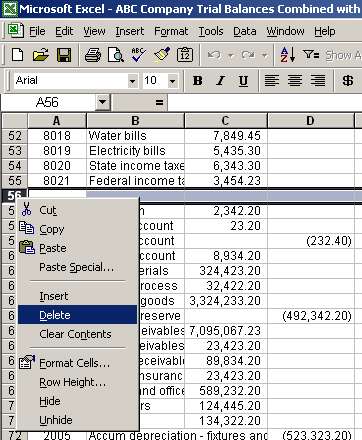Toggle Center alignment

(295, 80)
